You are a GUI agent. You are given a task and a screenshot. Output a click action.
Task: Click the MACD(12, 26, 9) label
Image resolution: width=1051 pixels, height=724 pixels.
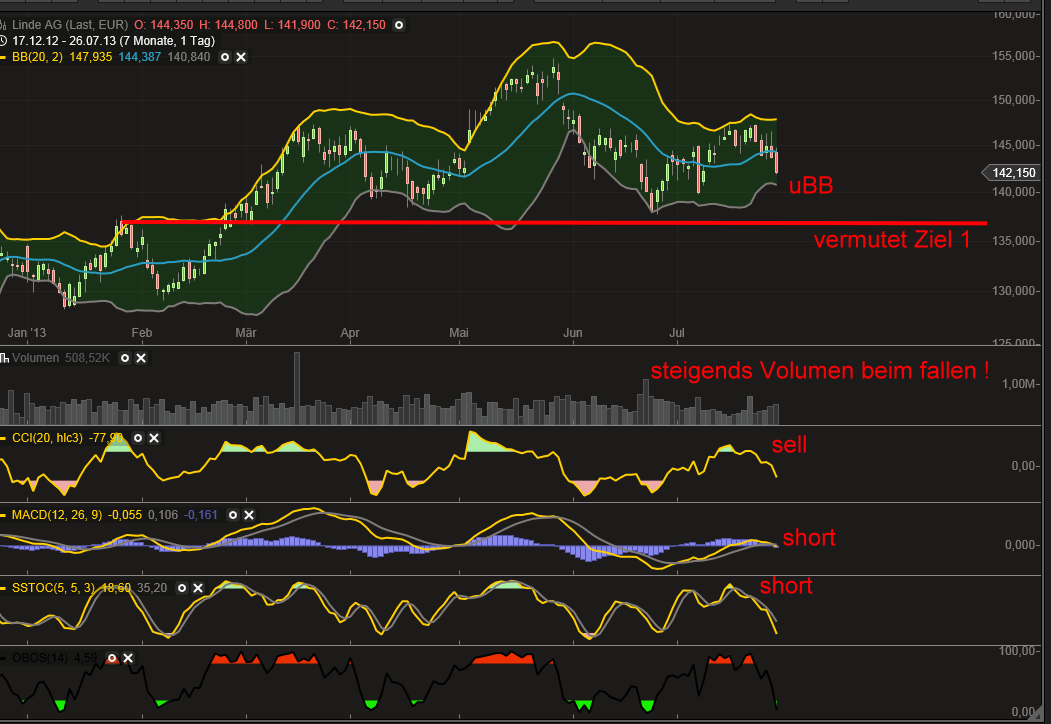[x=57, y=515]
